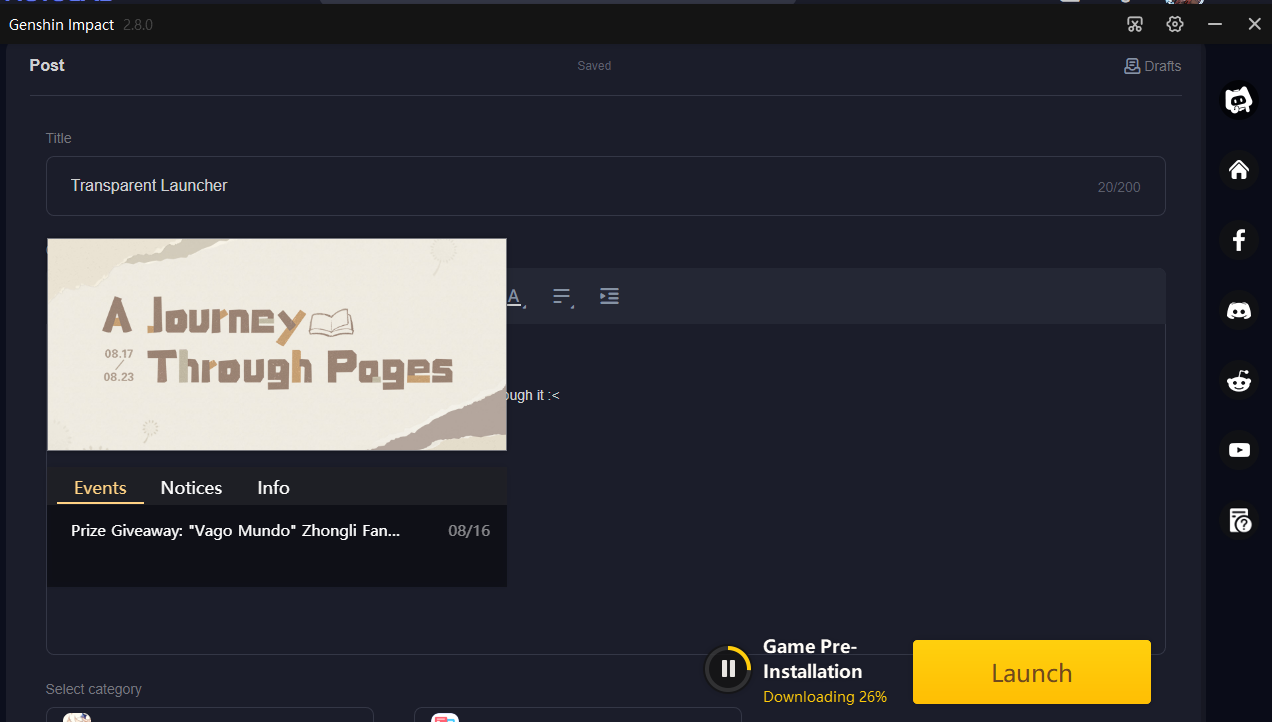Open the Reddit sidebar icon
Viewport: 1272px width, 722px height.
(1239, 380)
